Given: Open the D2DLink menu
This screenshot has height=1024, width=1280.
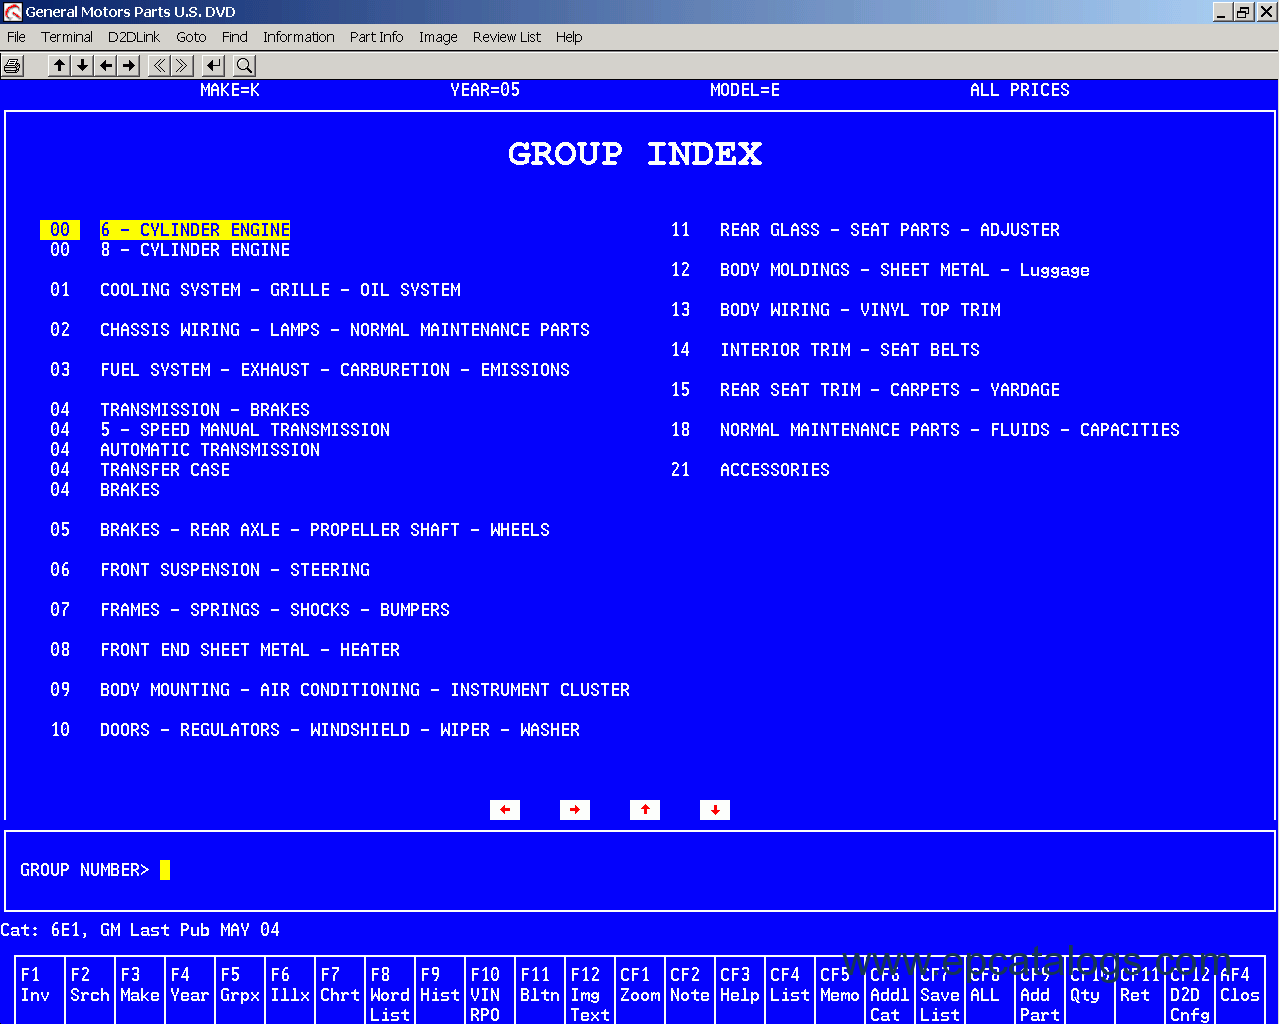Looking at the screenshot, I should click(134, 37).
